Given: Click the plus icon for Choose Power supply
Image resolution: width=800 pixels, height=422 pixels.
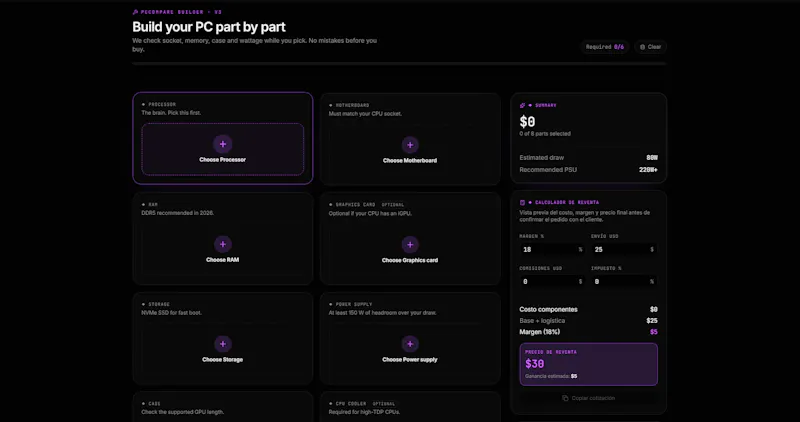Looking at the screenshot, I should (410, 344).
